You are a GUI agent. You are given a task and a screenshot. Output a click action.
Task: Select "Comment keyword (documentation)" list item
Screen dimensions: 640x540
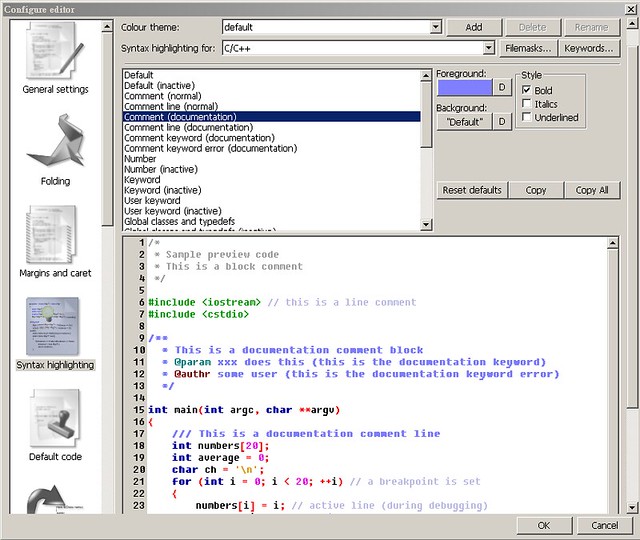click(271, 138)
